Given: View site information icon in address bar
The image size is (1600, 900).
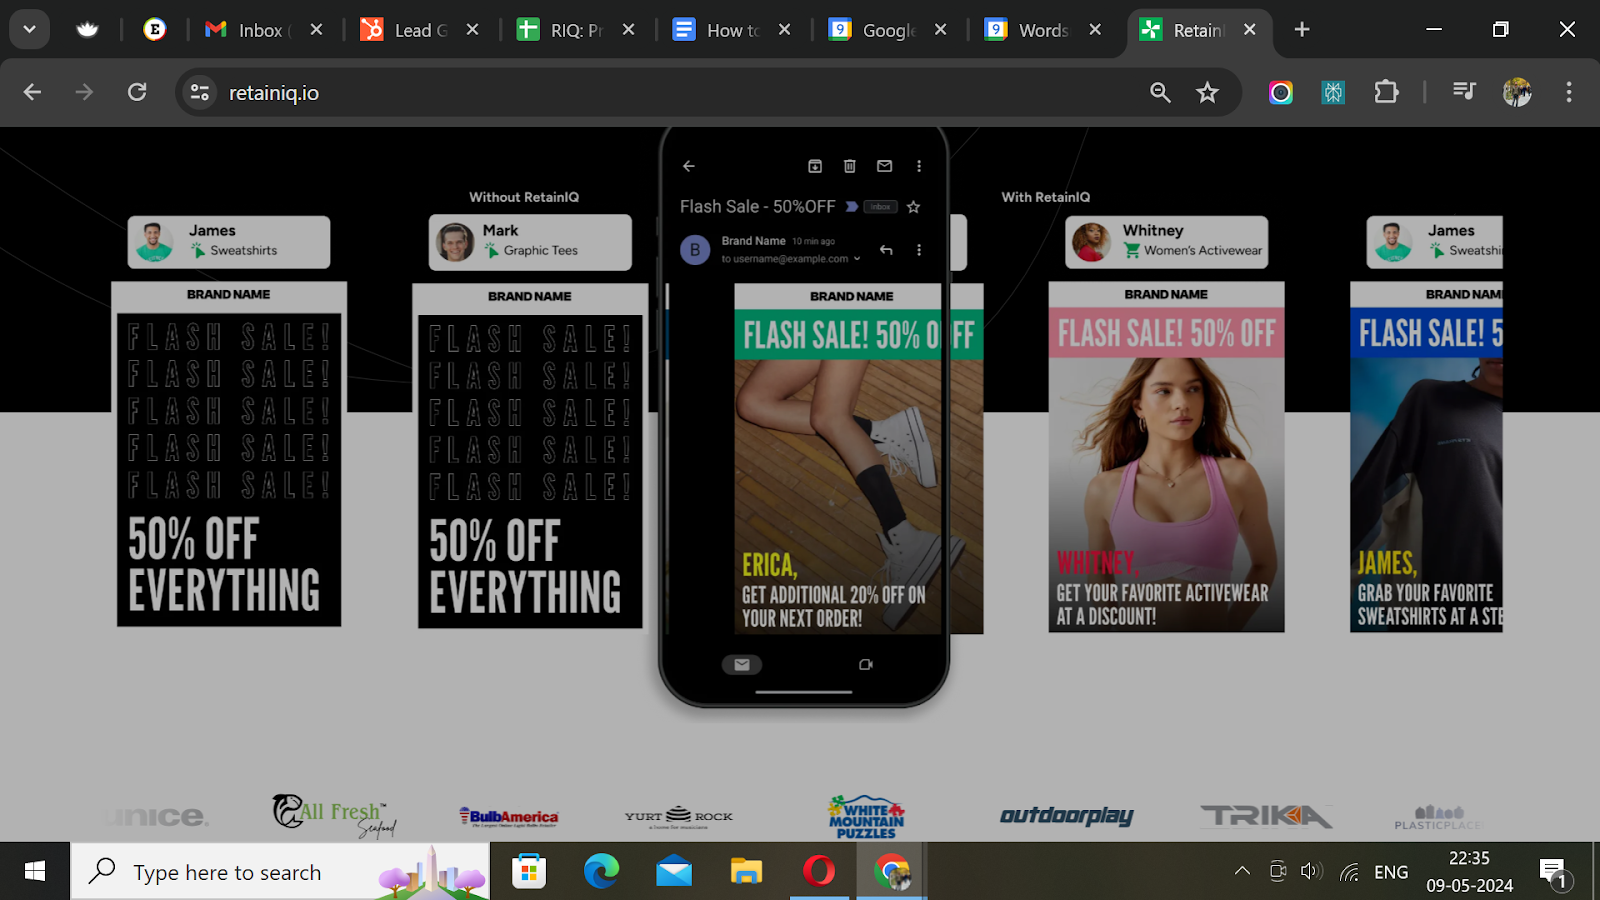Looking at the screenshot, I should 200,93.
